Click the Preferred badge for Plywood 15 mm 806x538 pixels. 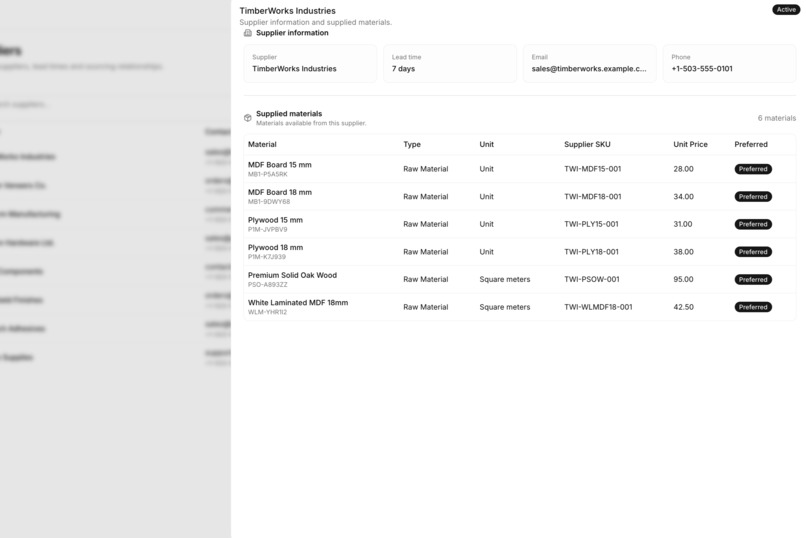(753, 224)
